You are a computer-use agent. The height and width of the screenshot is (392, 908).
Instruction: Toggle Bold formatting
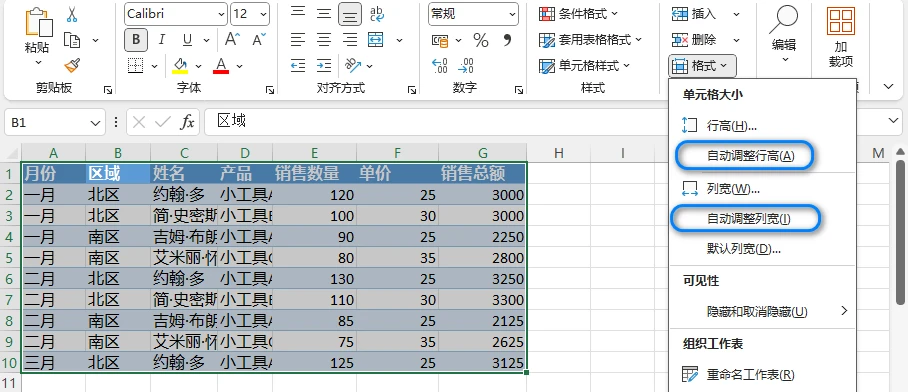136,39
